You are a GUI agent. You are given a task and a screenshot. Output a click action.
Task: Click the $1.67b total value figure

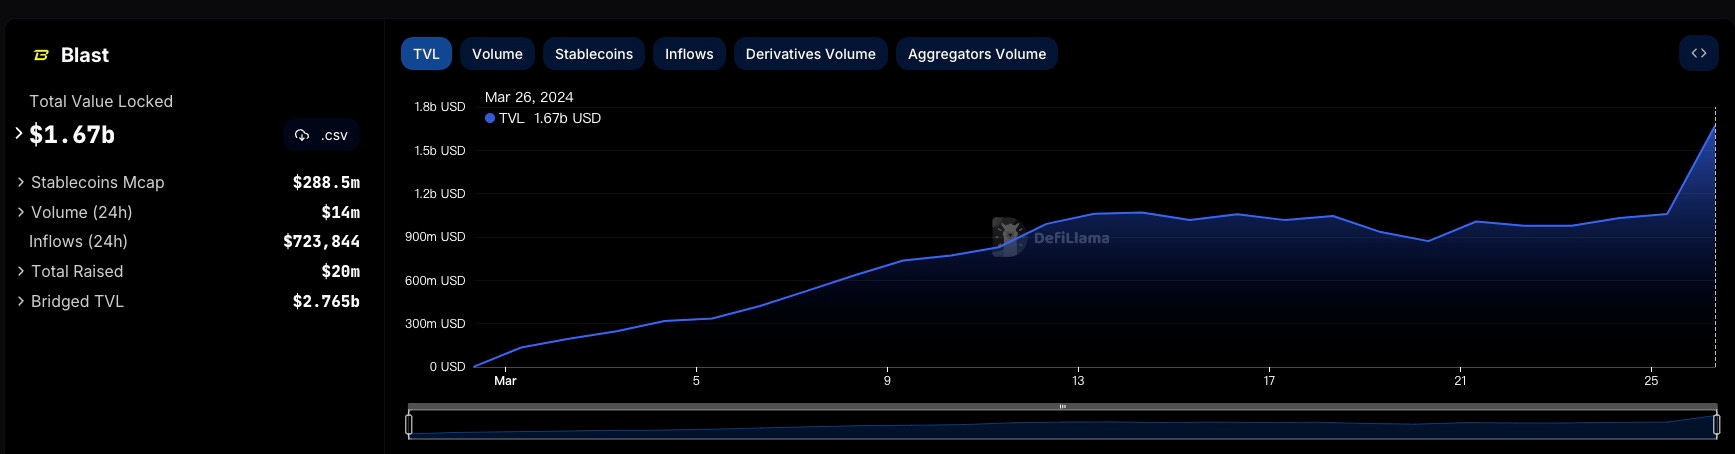[x=72, y=135]
